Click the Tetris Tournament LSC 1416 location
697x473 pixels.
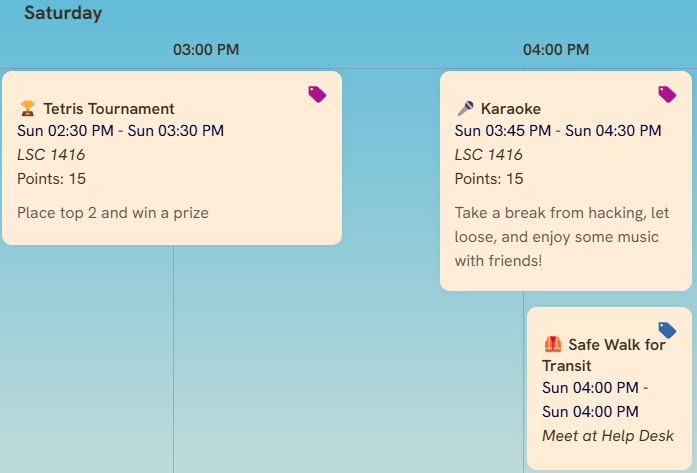click(x=51, y=155)
